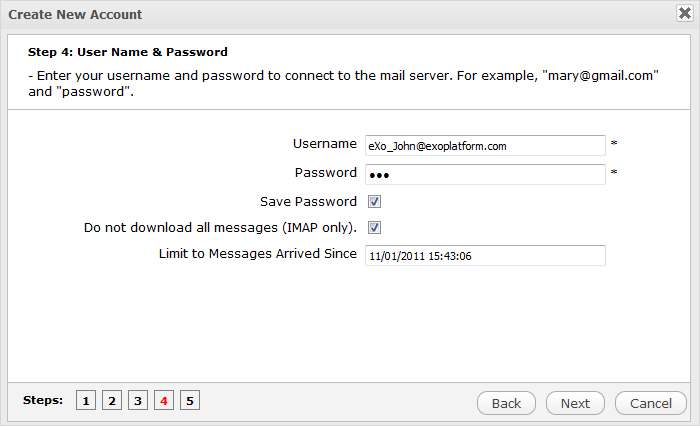Focus the Password input field
The width and height of the screenshot is (700, 426).
point(485,174)
